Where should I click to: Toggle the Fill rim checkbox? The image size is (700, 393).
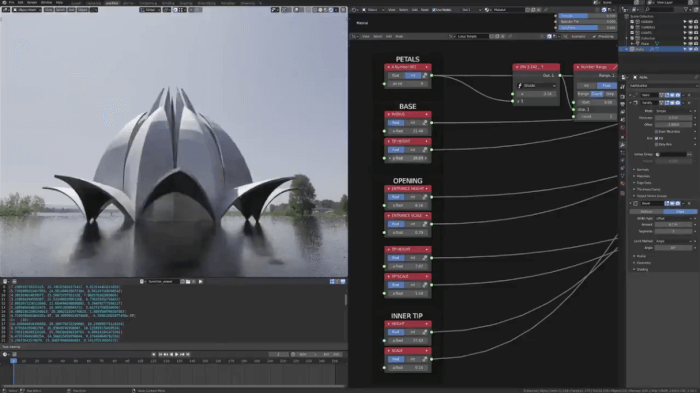[656, 138]
